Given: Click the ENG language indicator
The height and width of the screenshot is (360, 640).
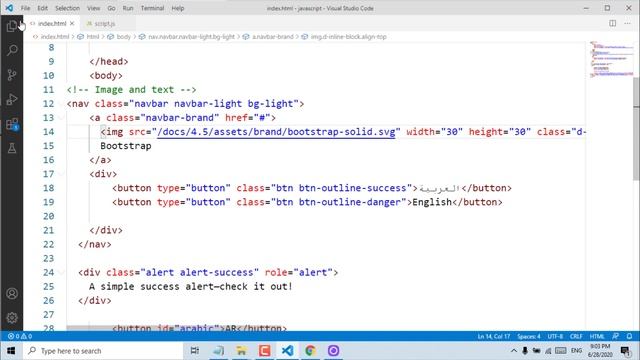Looking at the screenshot, I should click(x=576, y=351).
